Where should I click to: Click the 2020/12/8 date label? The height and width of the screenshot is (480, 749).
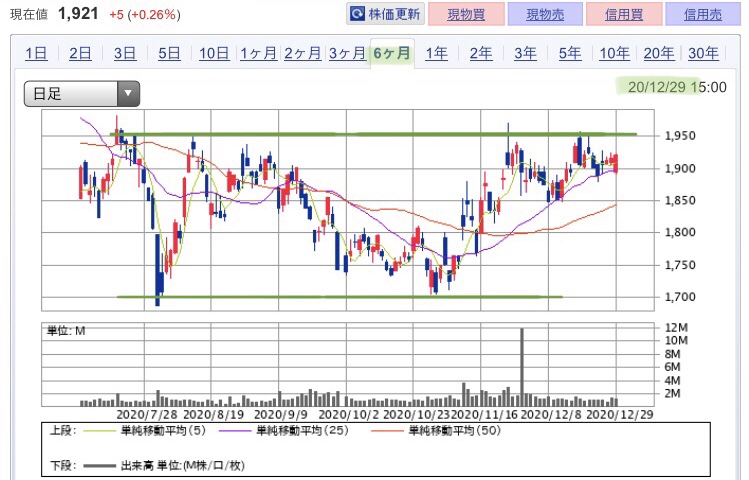551,414
